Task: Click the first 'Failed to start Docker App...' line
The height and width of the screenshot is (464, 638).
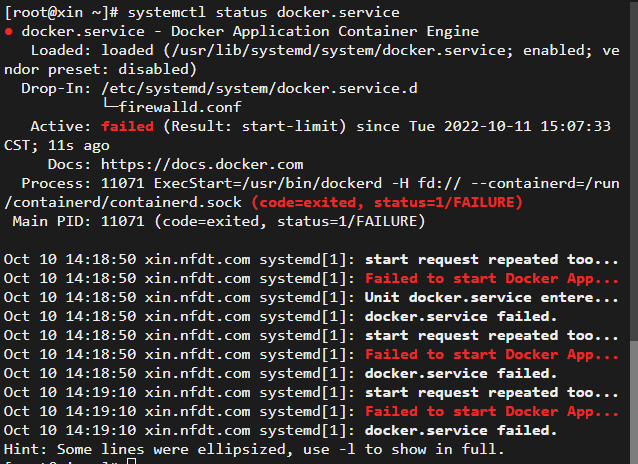Action: [492, 278]
